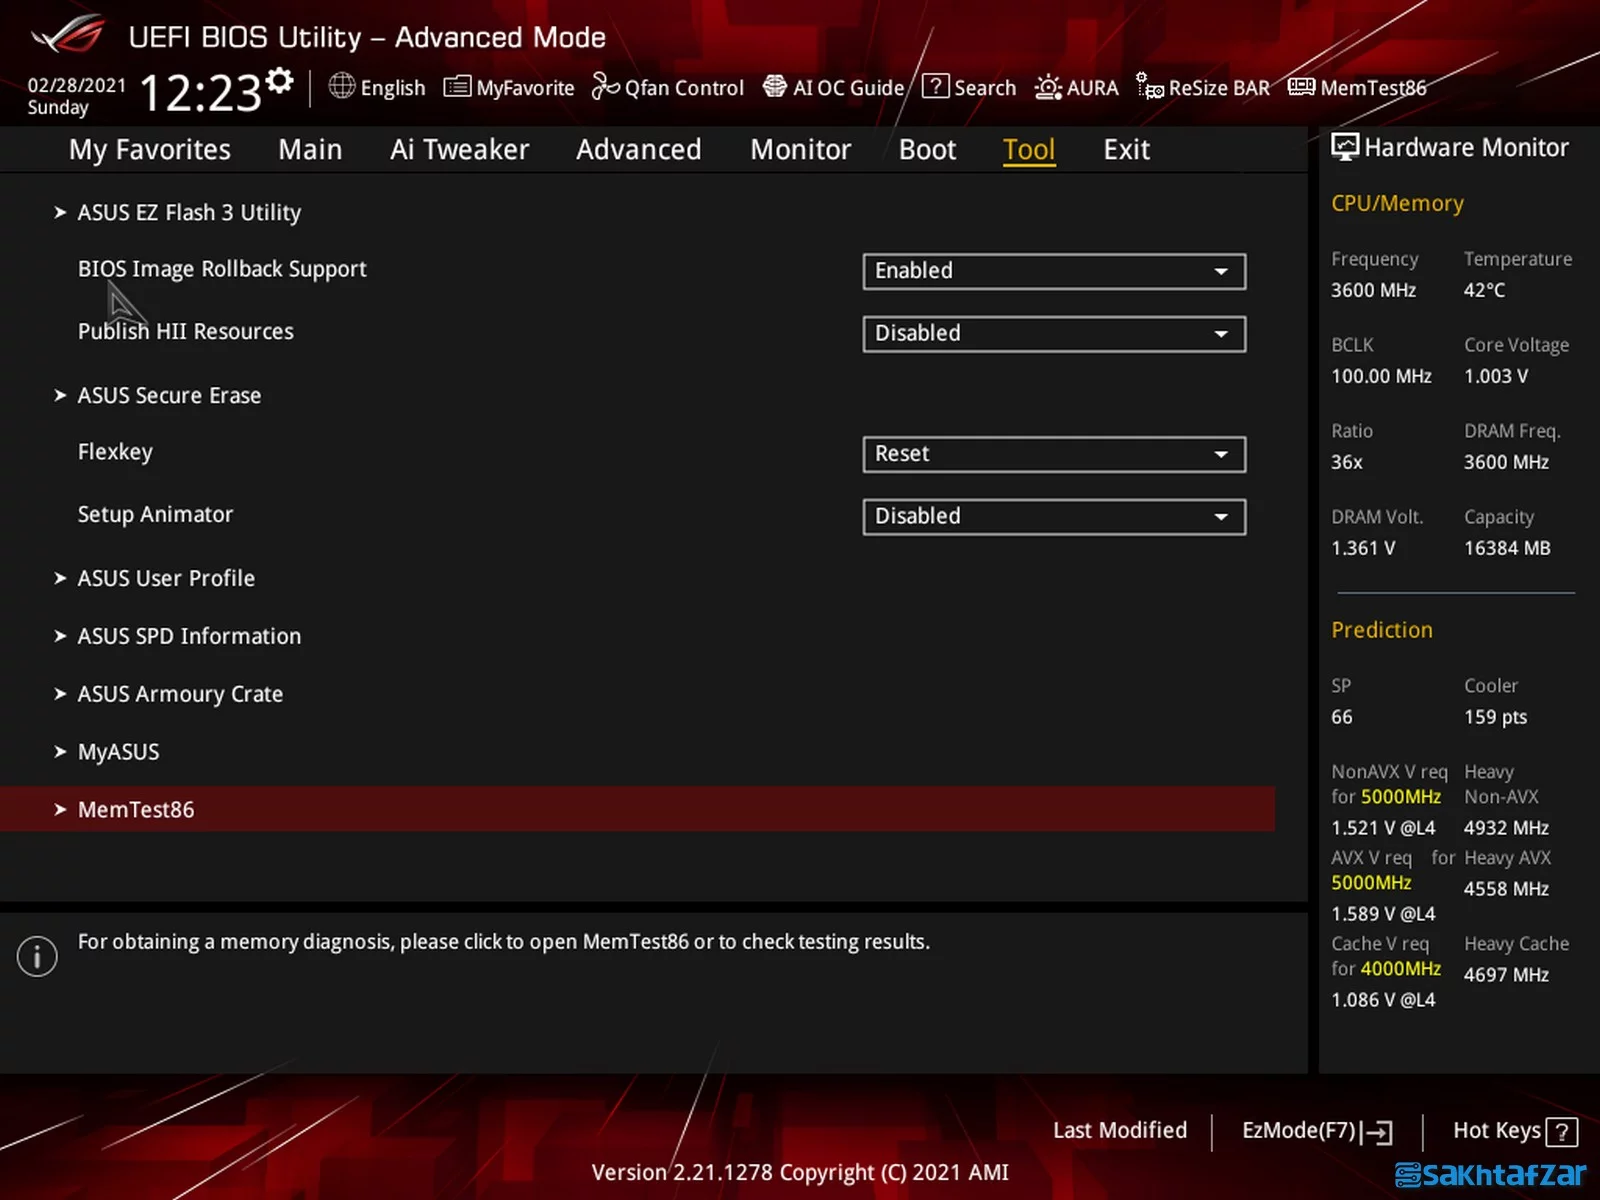This screenshot has width=1600, height=1200.
Task: Click the Search question mark icon
Action: [935, 86]
